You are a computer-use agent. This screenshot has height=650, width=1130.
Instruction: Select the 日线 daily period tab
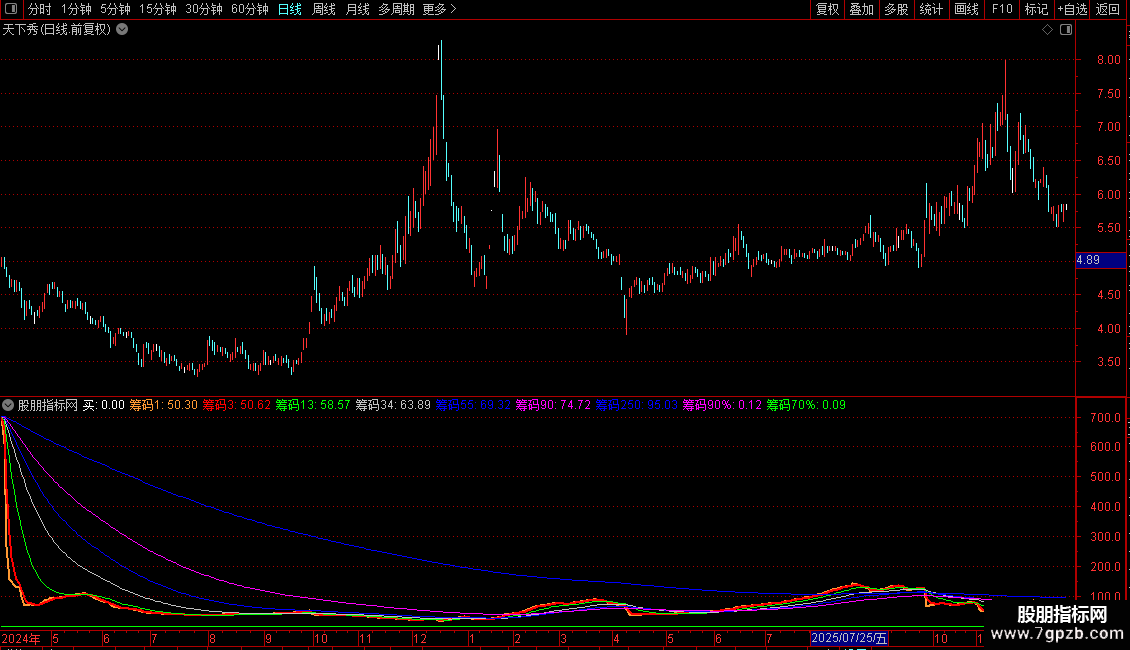click(x=290, y=9)
